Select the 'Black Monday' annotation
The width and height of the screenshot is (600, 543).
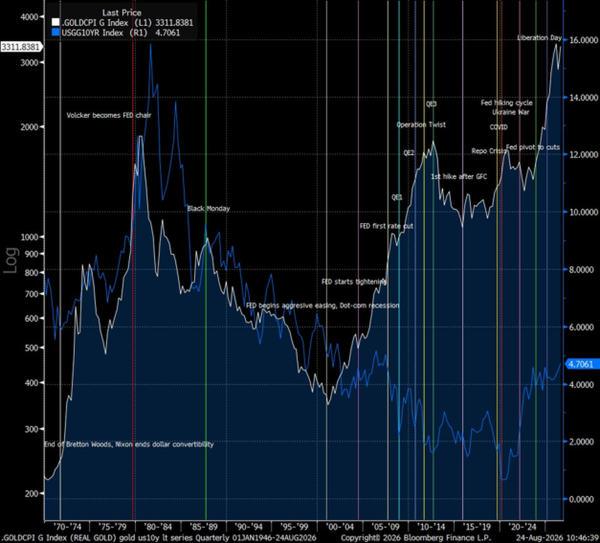click(209, 209)
